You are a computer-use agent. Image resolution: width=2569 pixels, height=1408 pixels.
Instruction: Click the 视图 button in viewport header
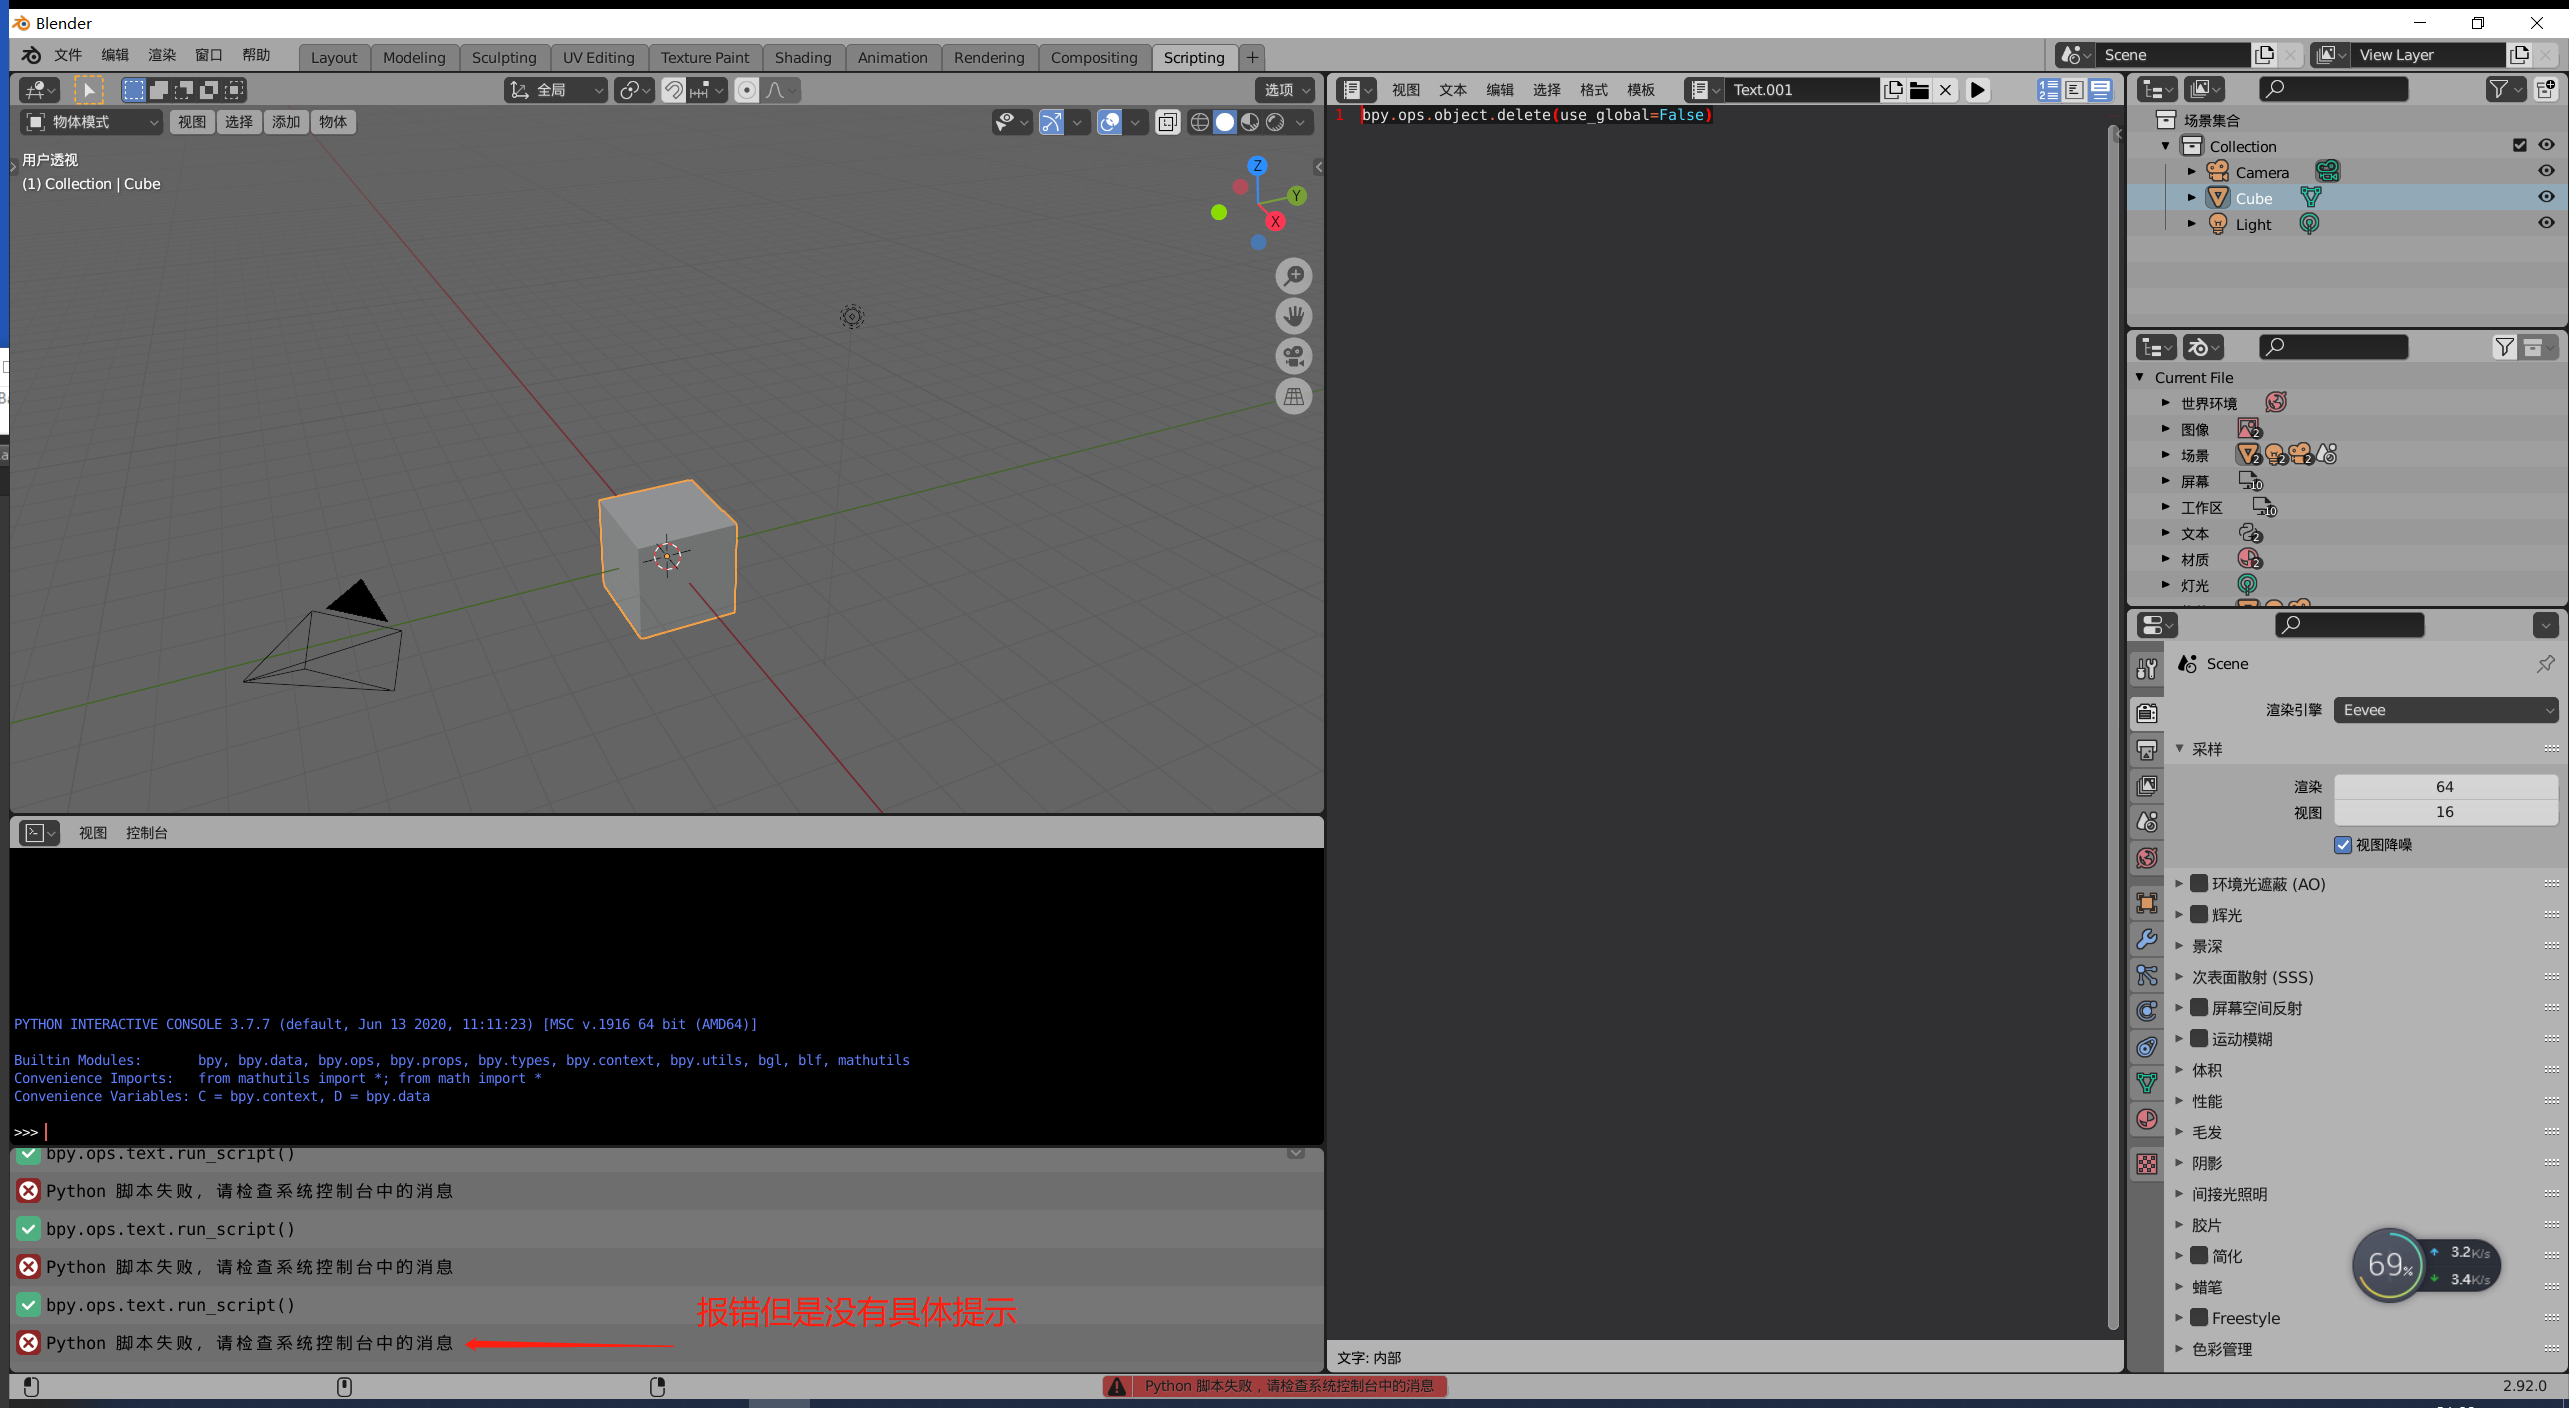[x=192, y=122]
